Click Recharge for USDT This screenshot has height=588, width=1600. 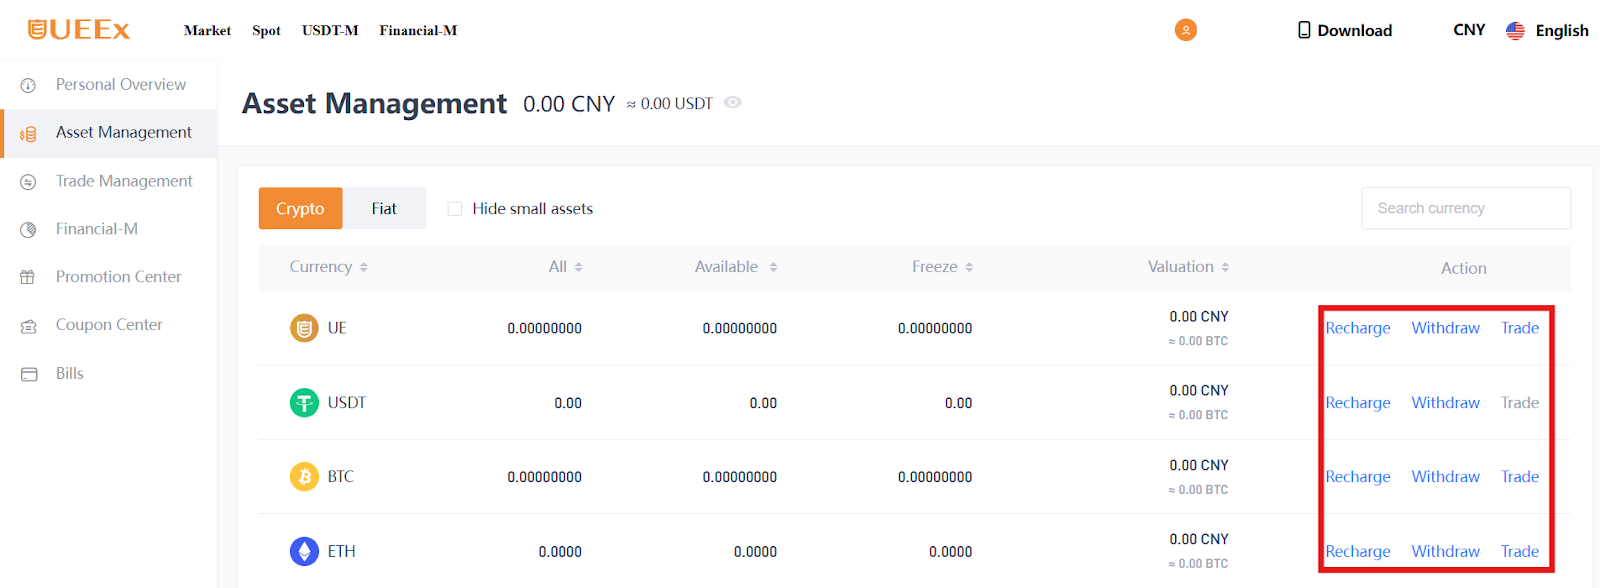point(1358,403)
